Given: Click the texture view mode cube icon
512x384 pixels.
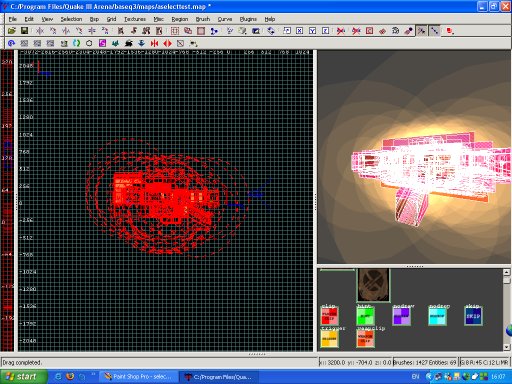Looking at the screenshot, I should [242, 31].
